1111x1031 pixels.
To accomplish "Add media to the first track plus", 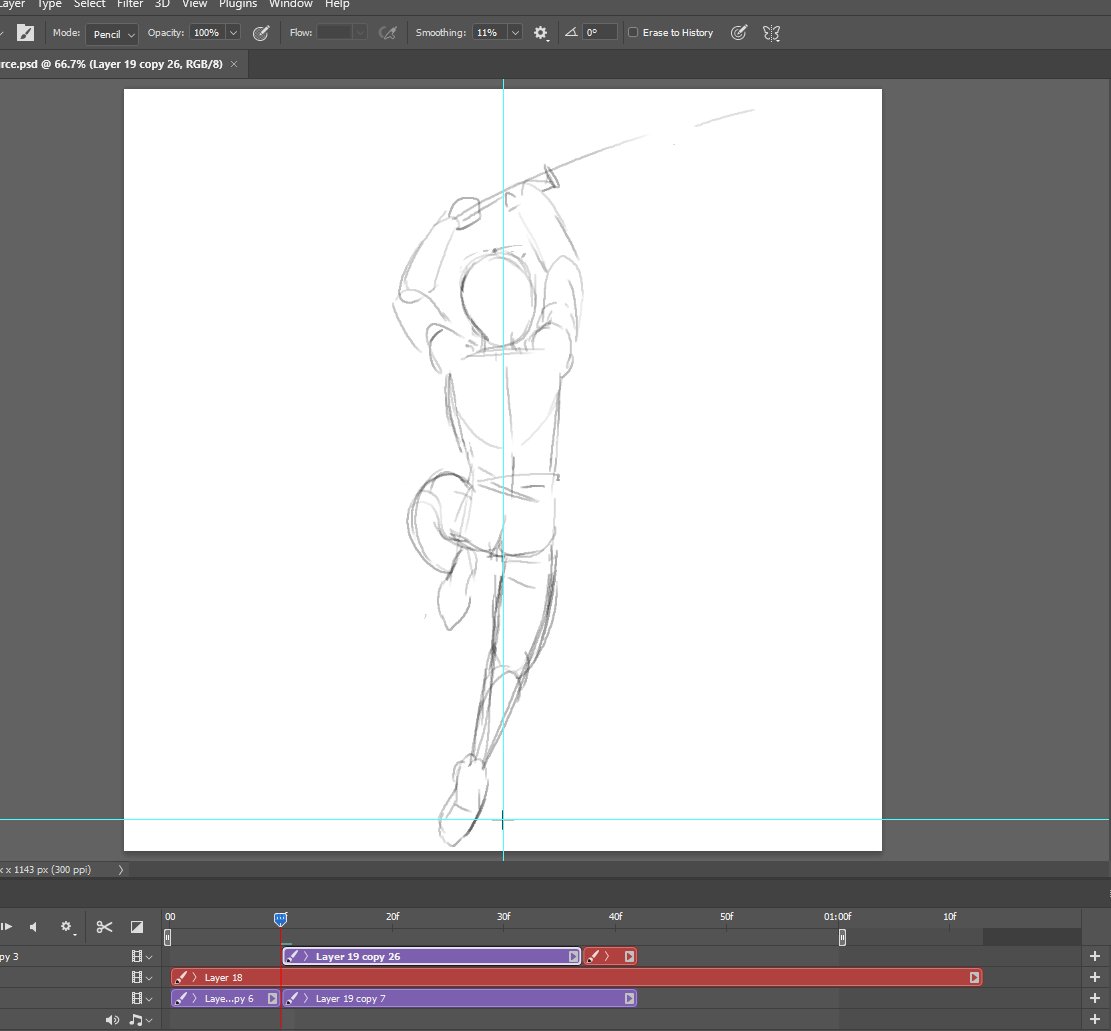I will pyautogui.click(x=1095, y=957).
